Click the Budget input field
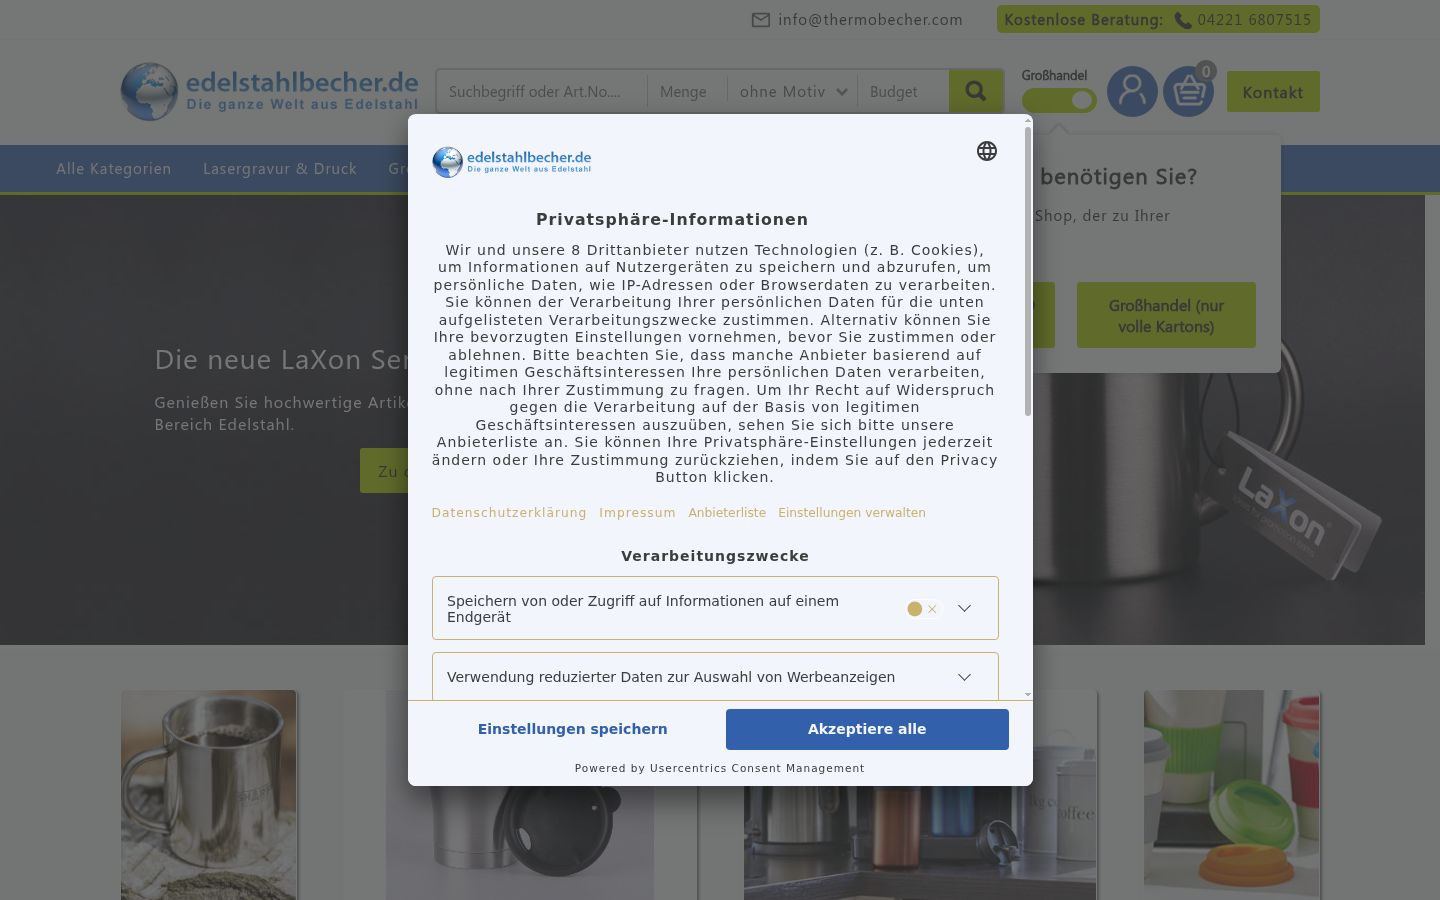The image size is (1440, 900). click(903, 92)
